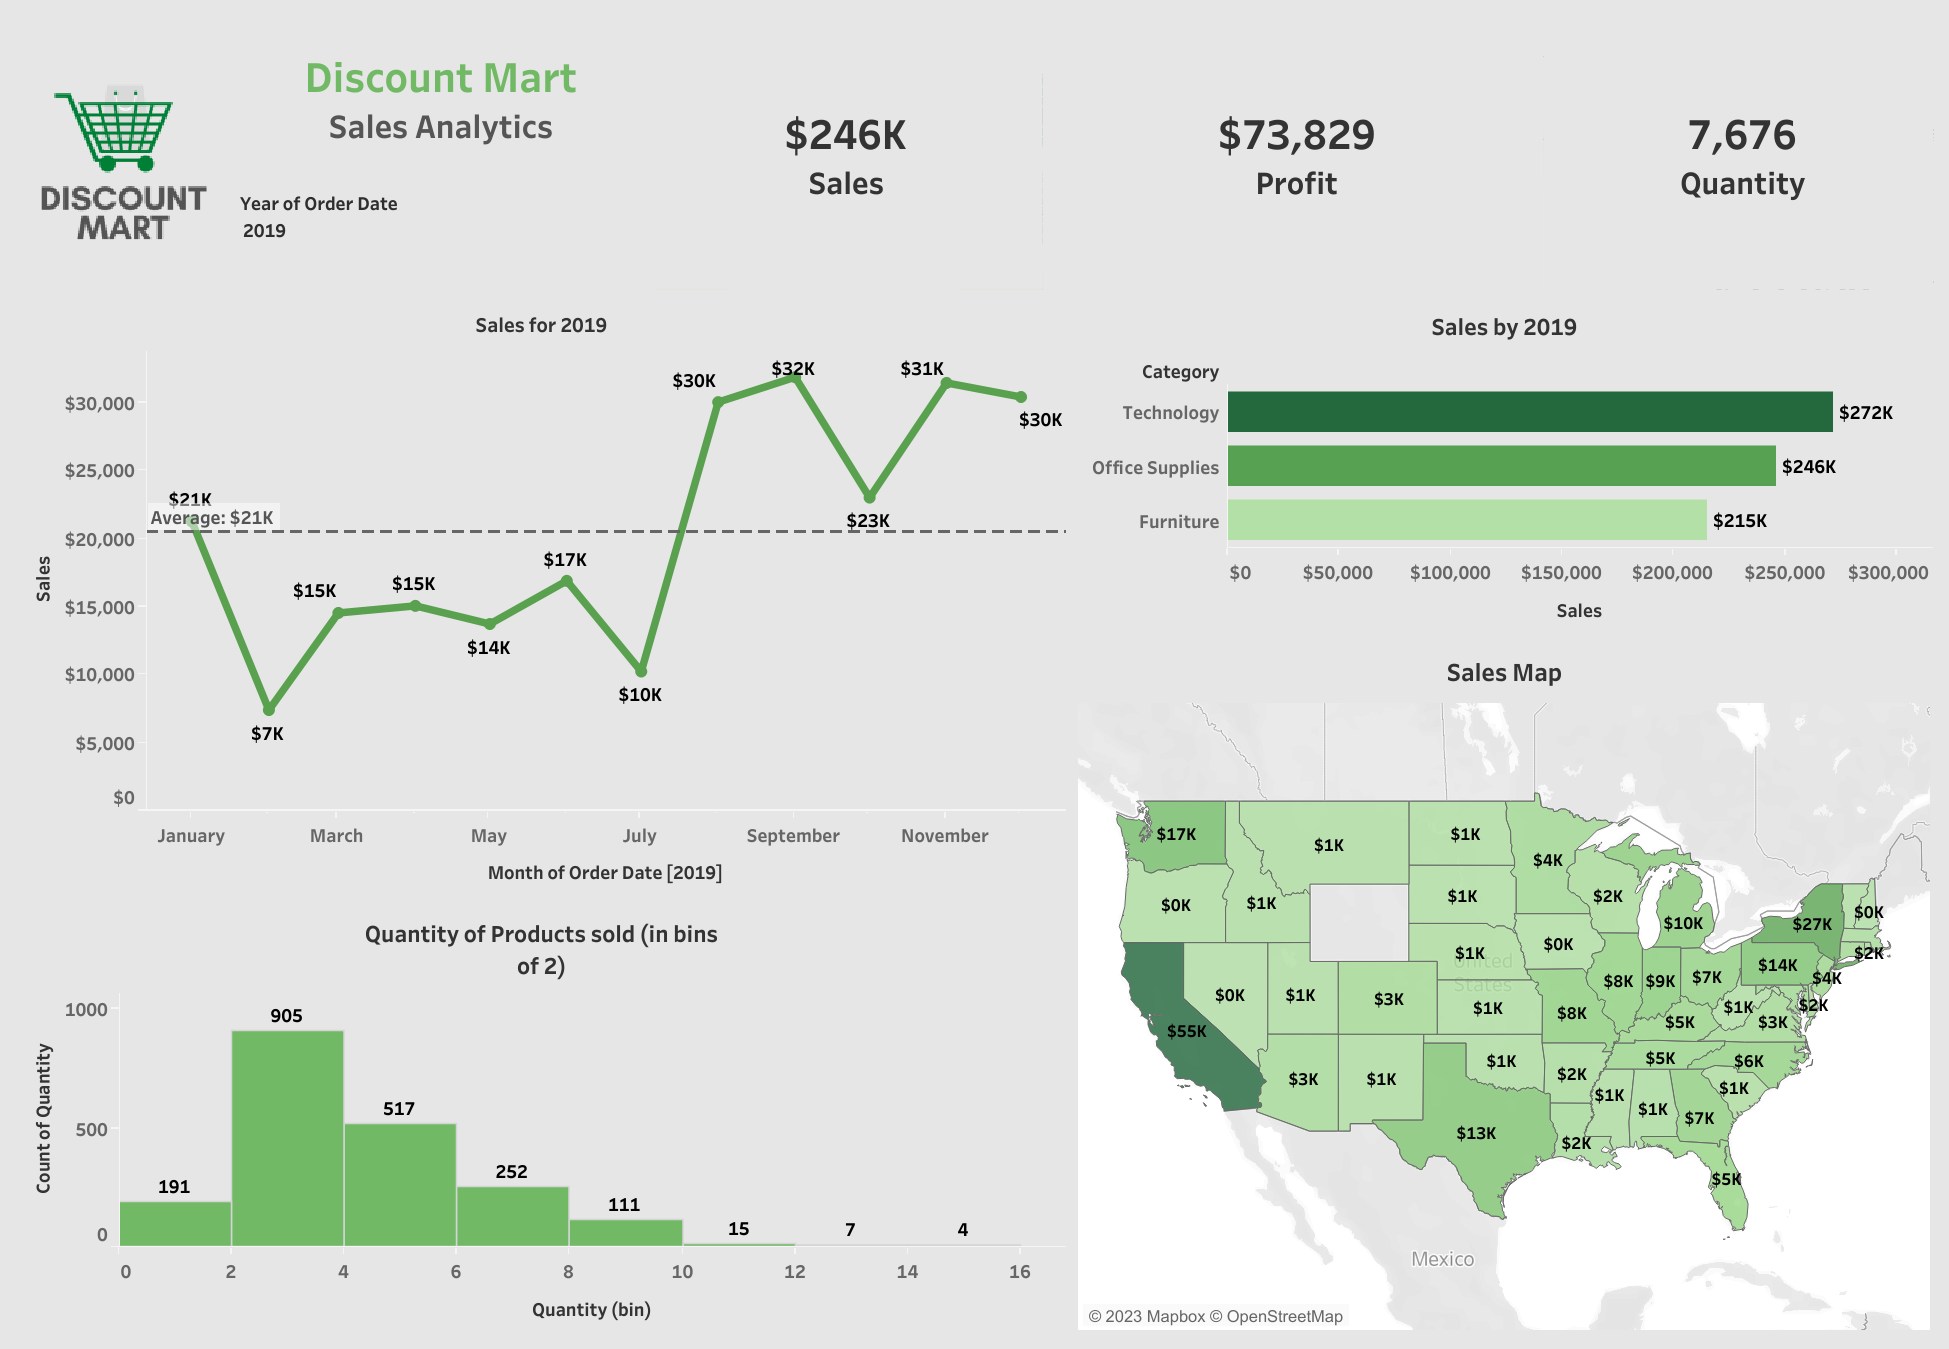Click the $7K lowest point on line chart
This screenshot has height=1349, width=1949.
pyautogui.click(x=268, y=710)
